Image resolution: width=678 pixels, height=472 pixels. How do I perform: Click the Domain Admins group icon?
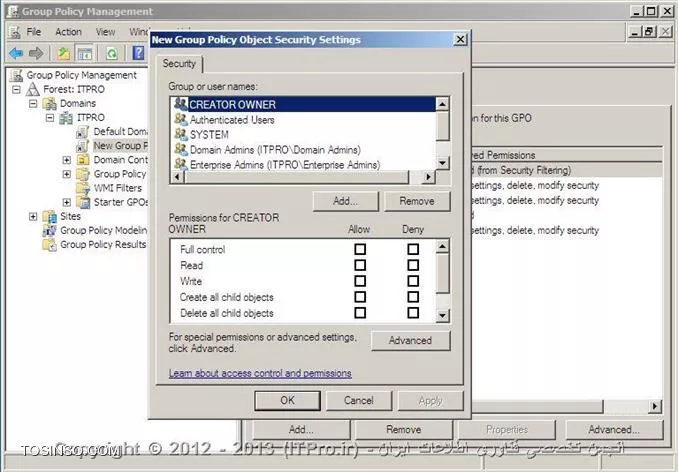click(181, 150)
